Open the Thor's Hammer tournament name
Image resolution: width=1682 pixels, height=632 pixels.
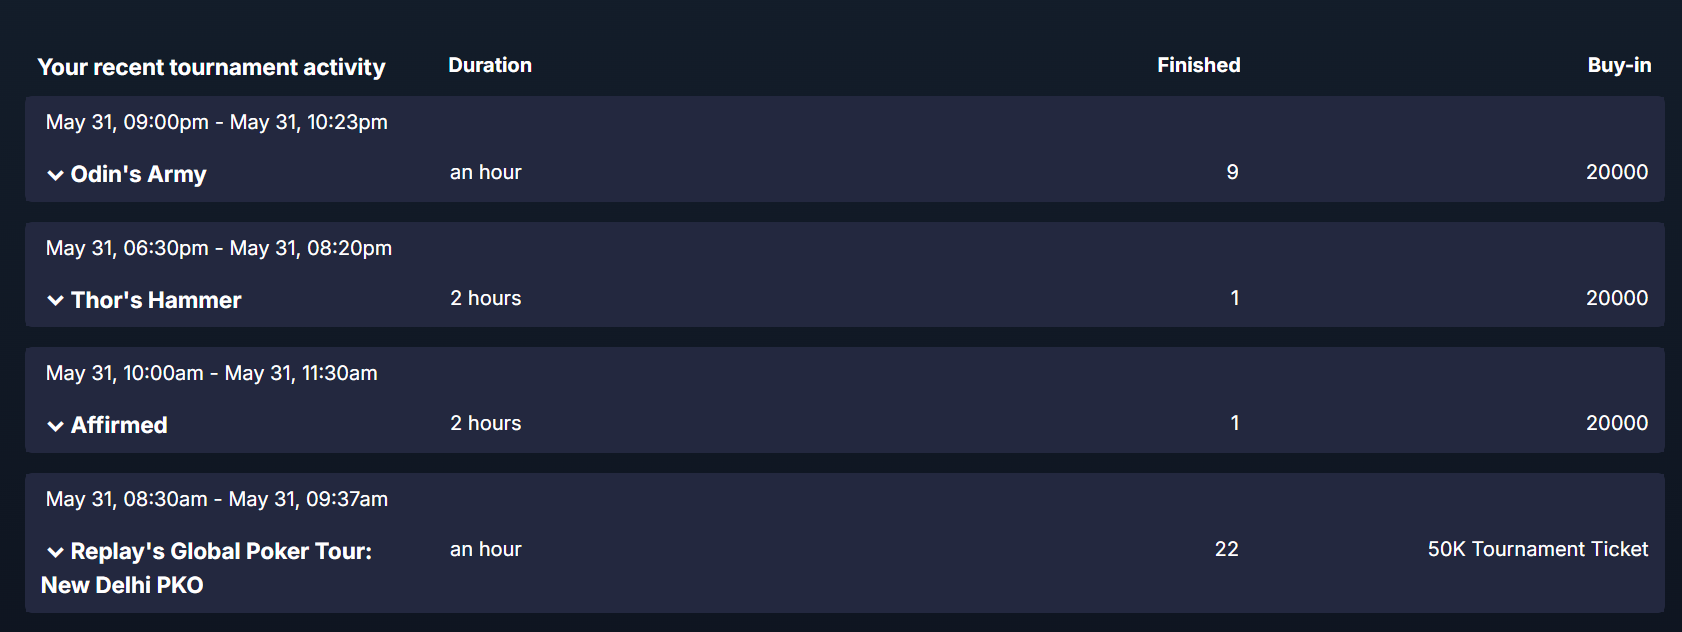(156, 300)
